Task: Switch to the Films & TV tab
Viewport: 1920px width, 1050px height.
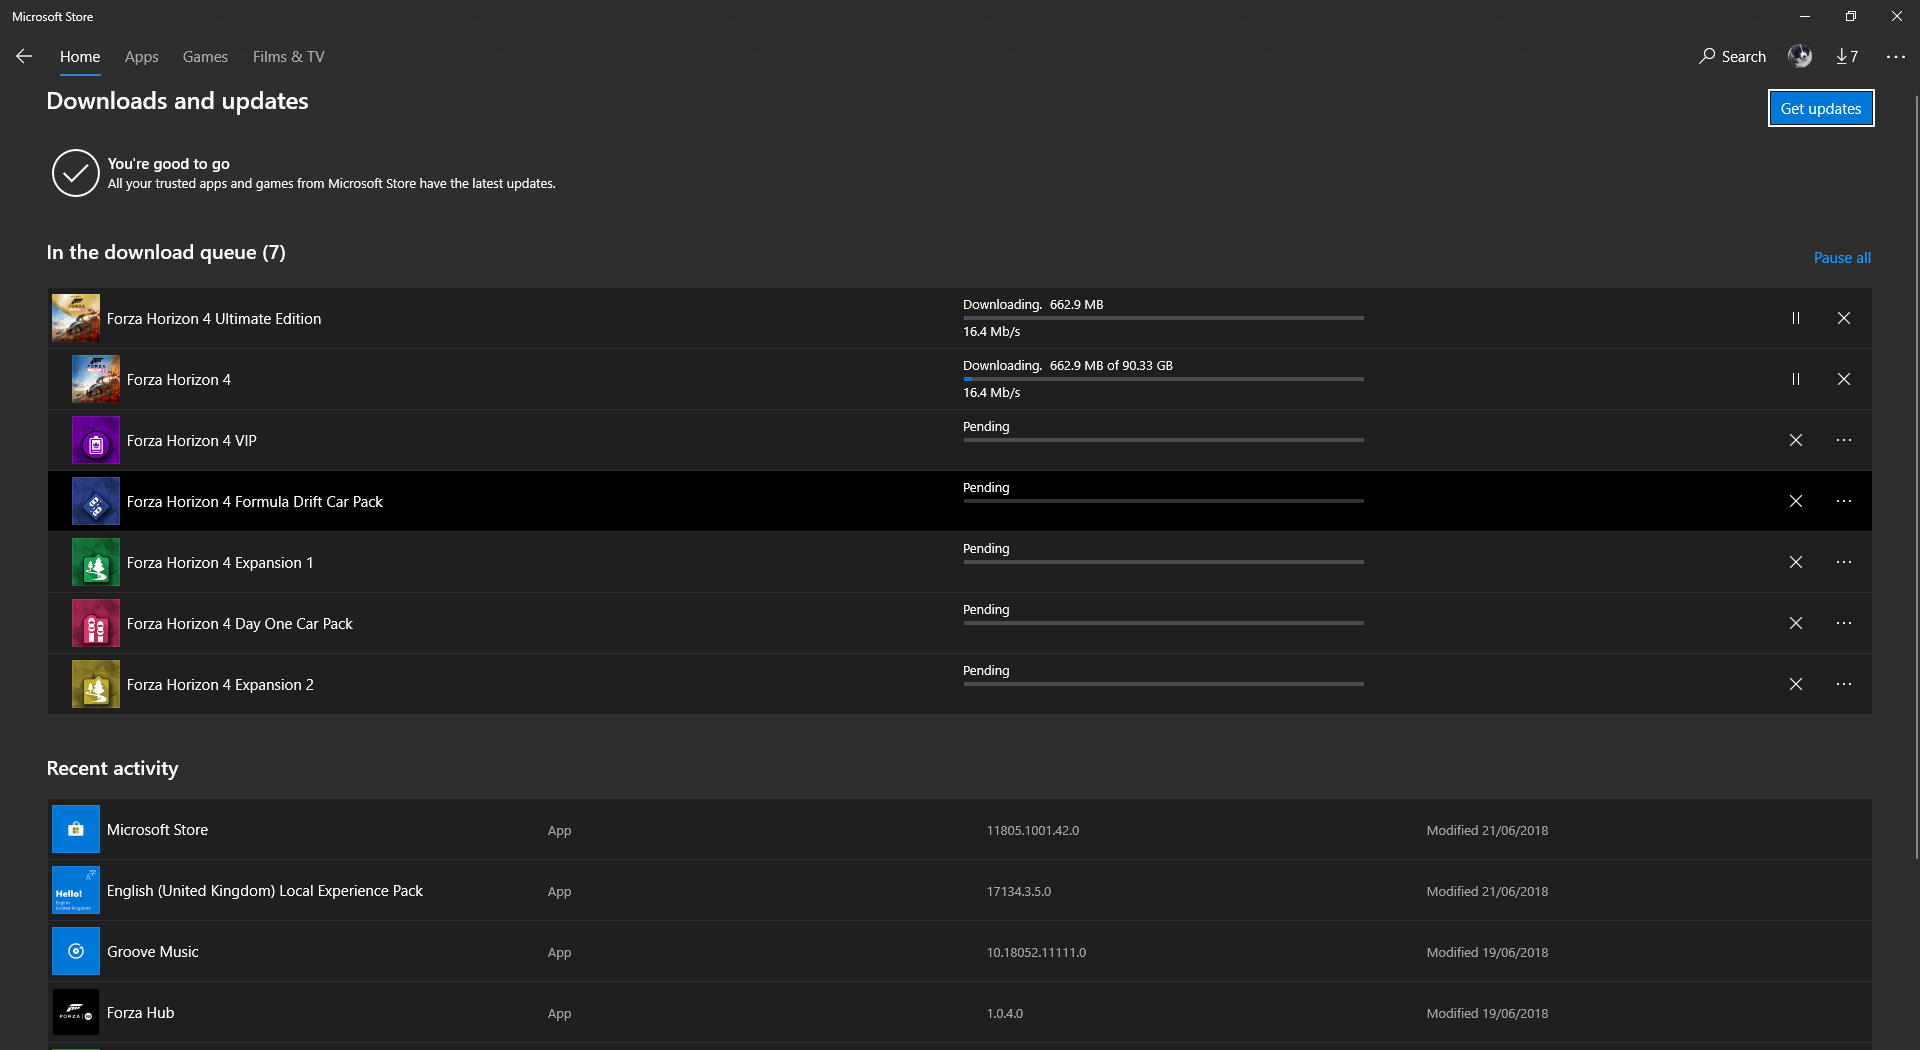Action: click(288, 57)
